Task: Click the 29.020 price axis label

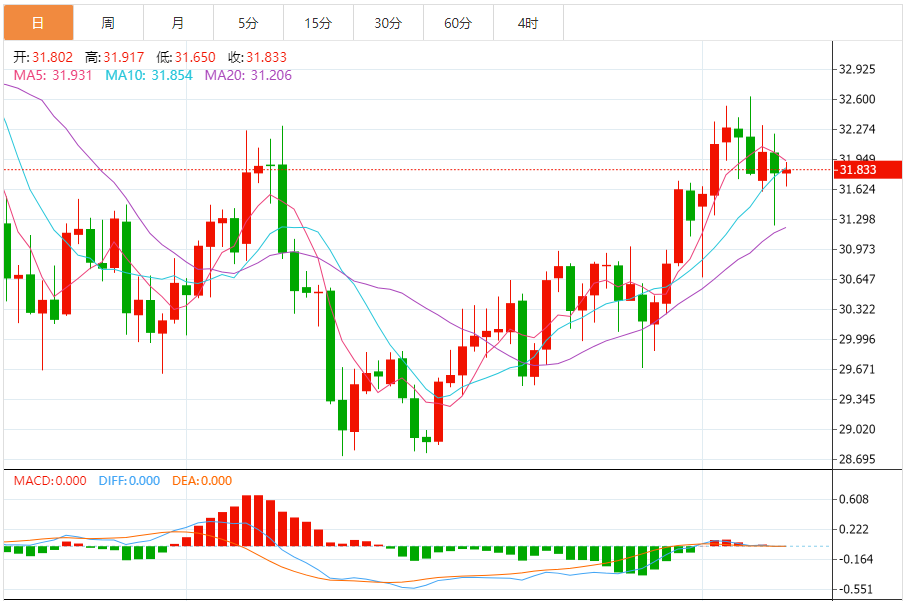Action: (857, 429)
